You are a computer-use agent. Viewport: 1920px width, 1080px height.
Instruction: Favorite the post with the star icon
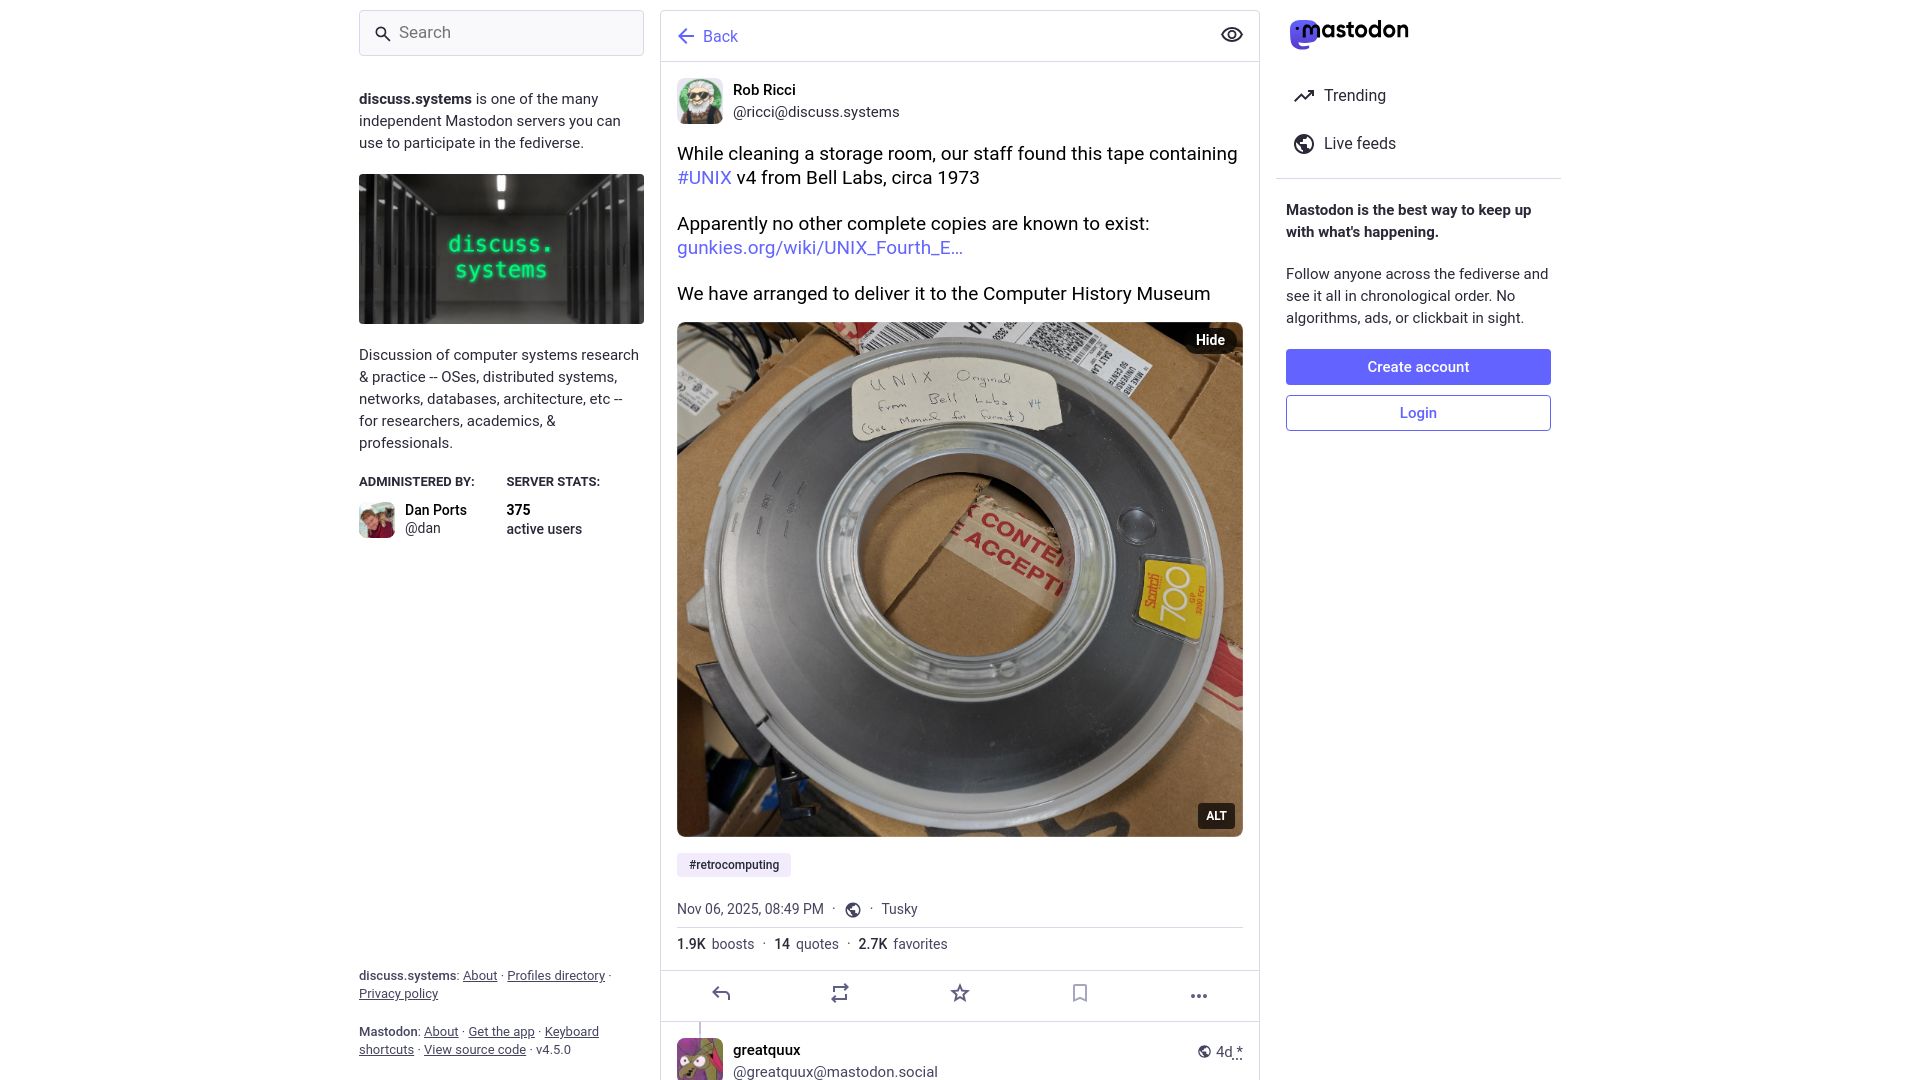[960, 993]
